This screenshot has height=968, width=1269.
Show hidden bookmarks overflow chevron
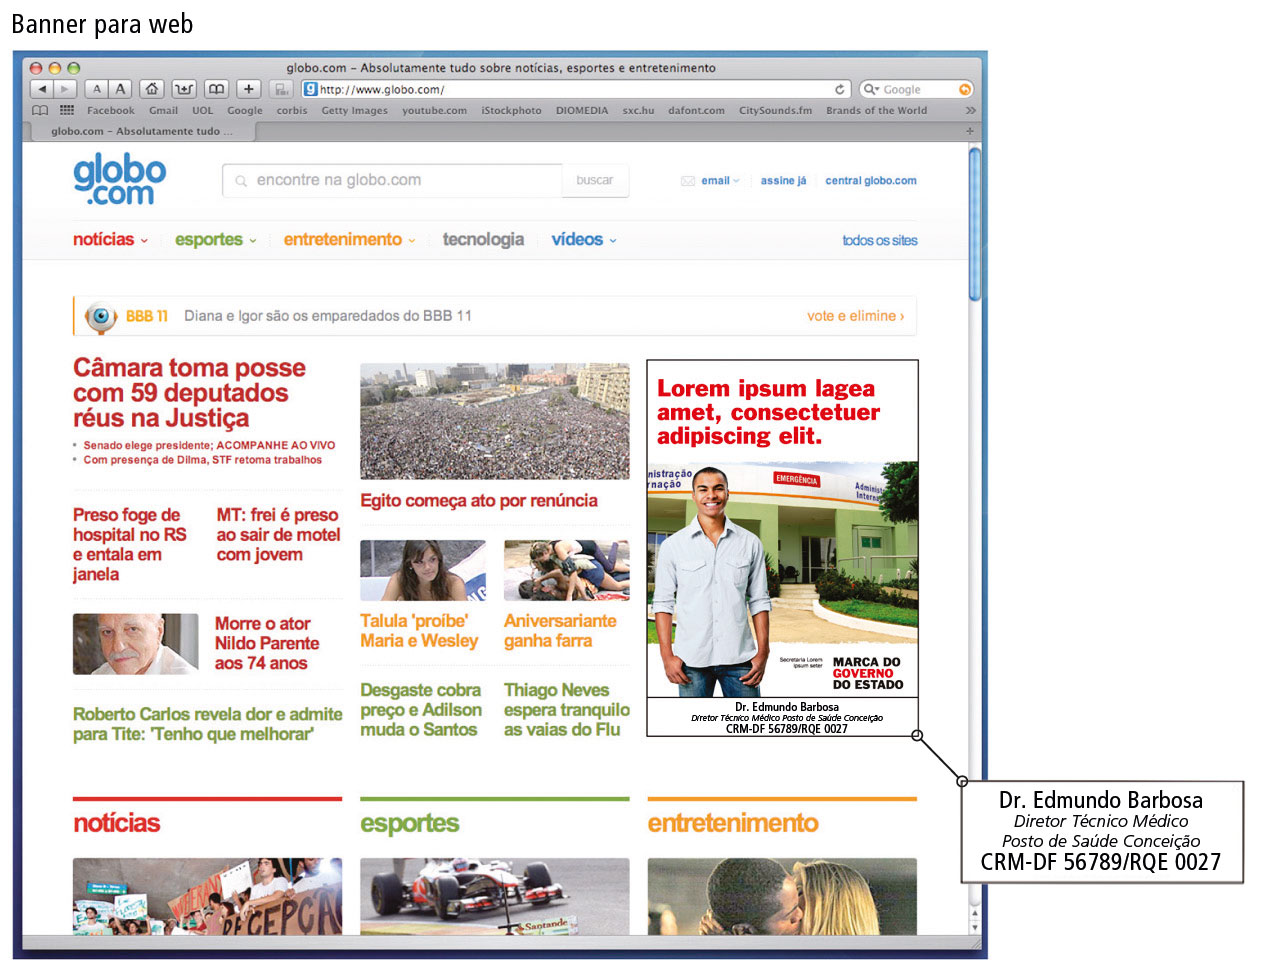(970, 110)
